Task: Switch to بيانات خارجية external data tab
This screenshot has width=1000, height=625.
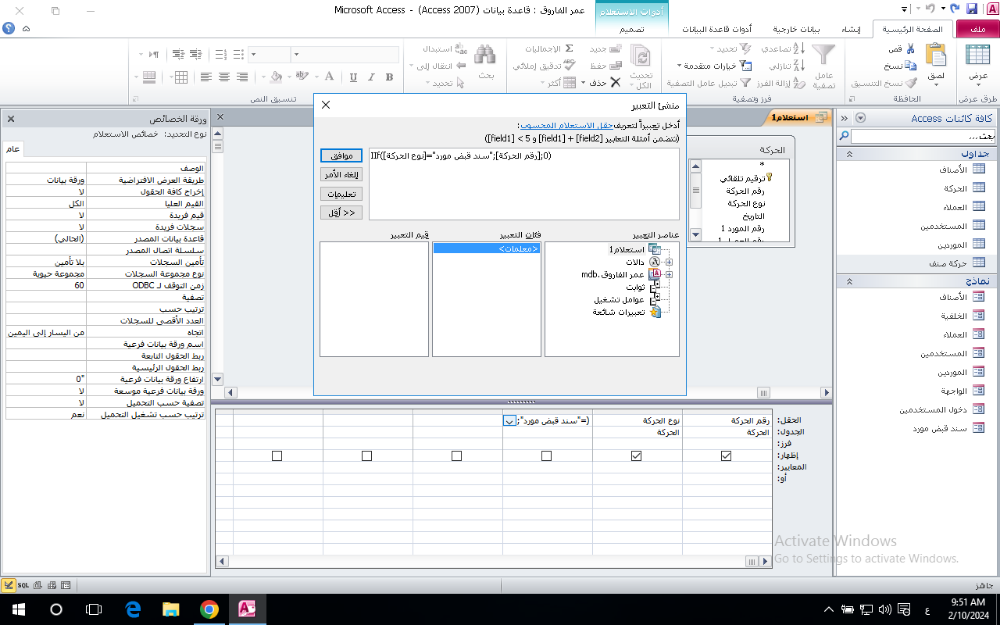Action: pyautogui.click(x=796, y=29)
